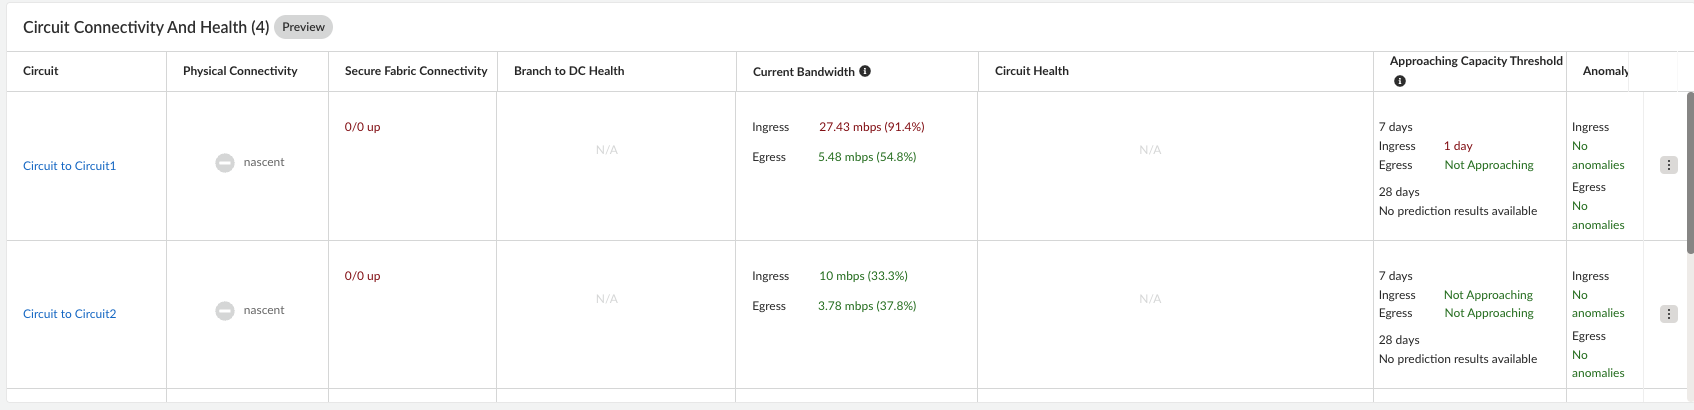Click the Circuit Health column header
This screenshot has width=1694, height=410.
tap(1031, 71)
